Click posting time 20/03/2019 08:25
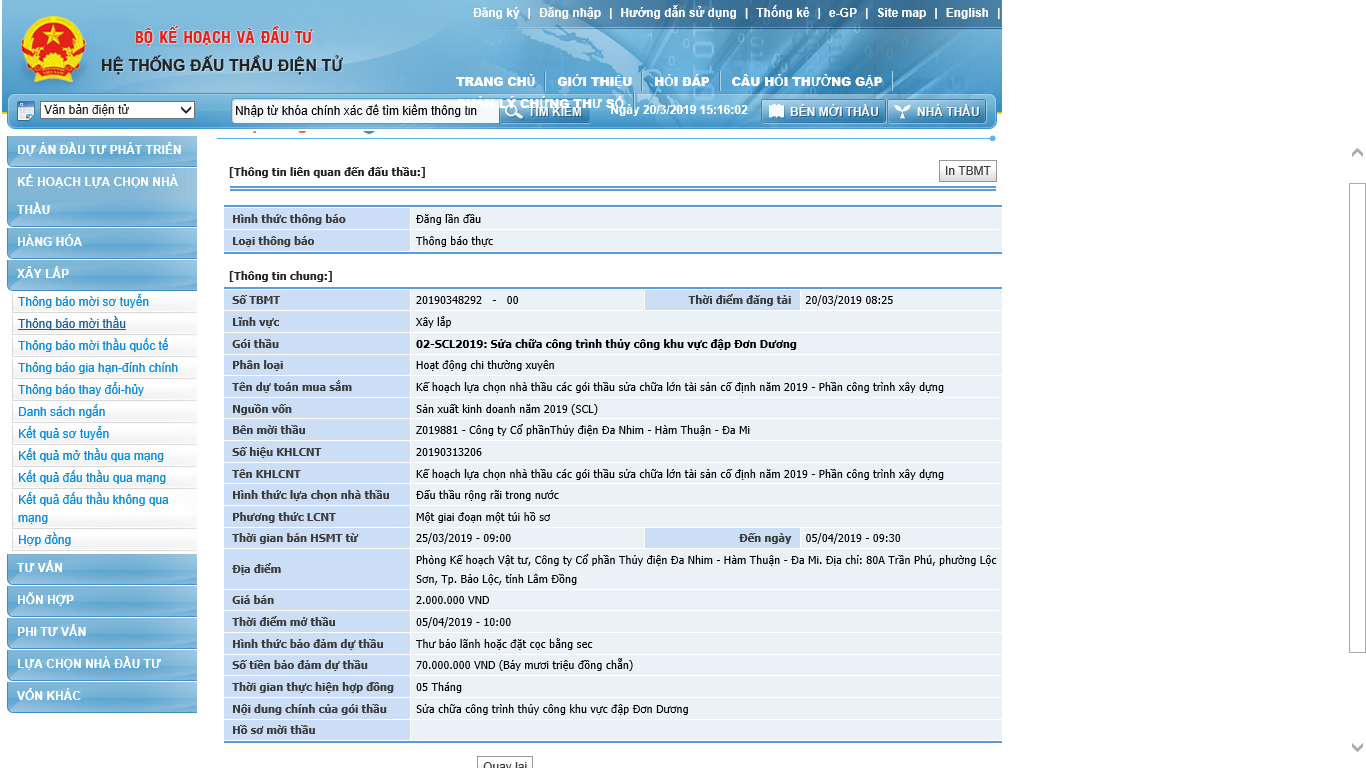 [849, 300]
